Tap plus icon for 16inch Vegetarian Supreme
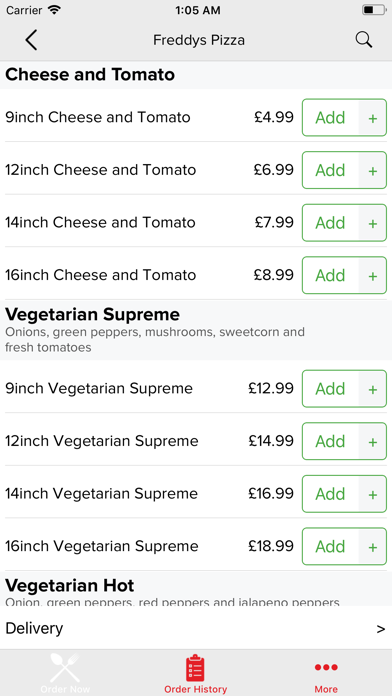392x696 pixels. 372,546
